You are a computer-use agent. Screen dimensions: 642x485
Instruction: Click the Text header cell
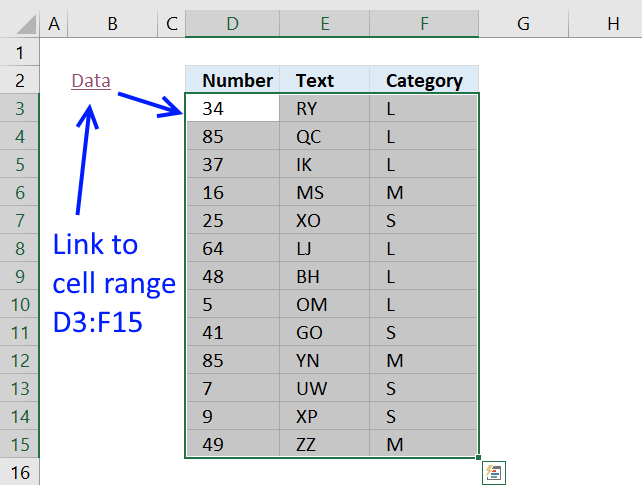coord(325,80)
